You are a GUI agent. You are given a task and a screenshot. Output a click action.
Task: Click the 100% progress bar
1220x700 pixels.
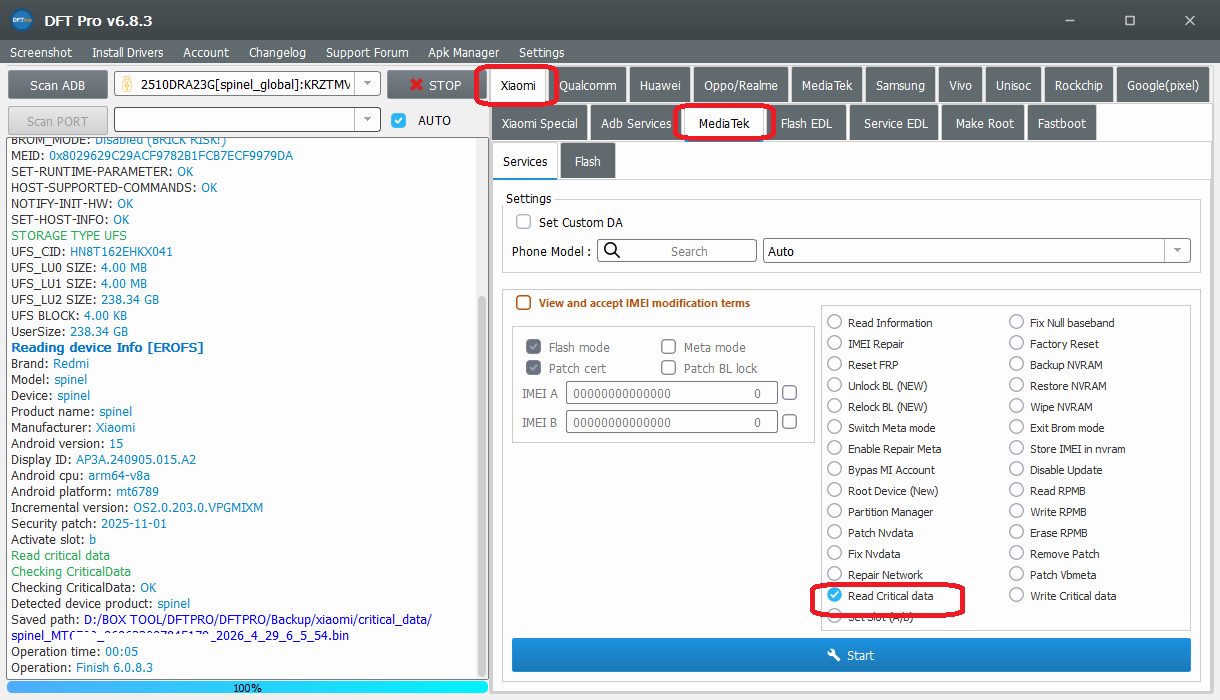tap(247, 687)
